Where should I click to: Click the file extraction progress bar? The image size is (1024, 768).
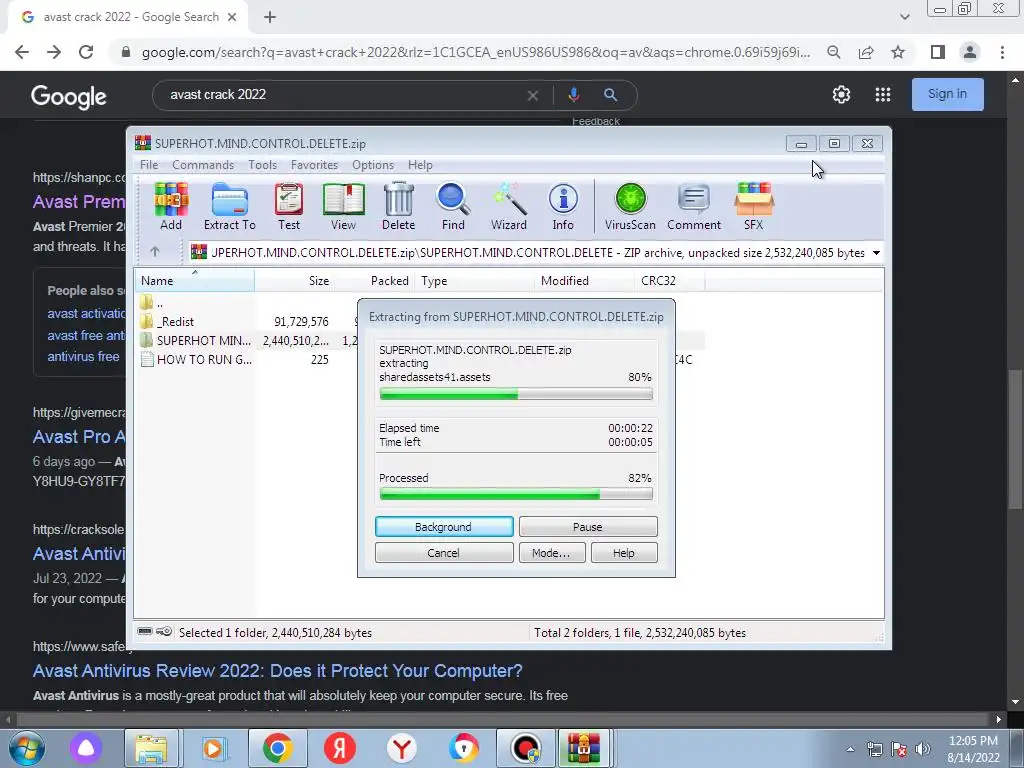click(516, 394)
